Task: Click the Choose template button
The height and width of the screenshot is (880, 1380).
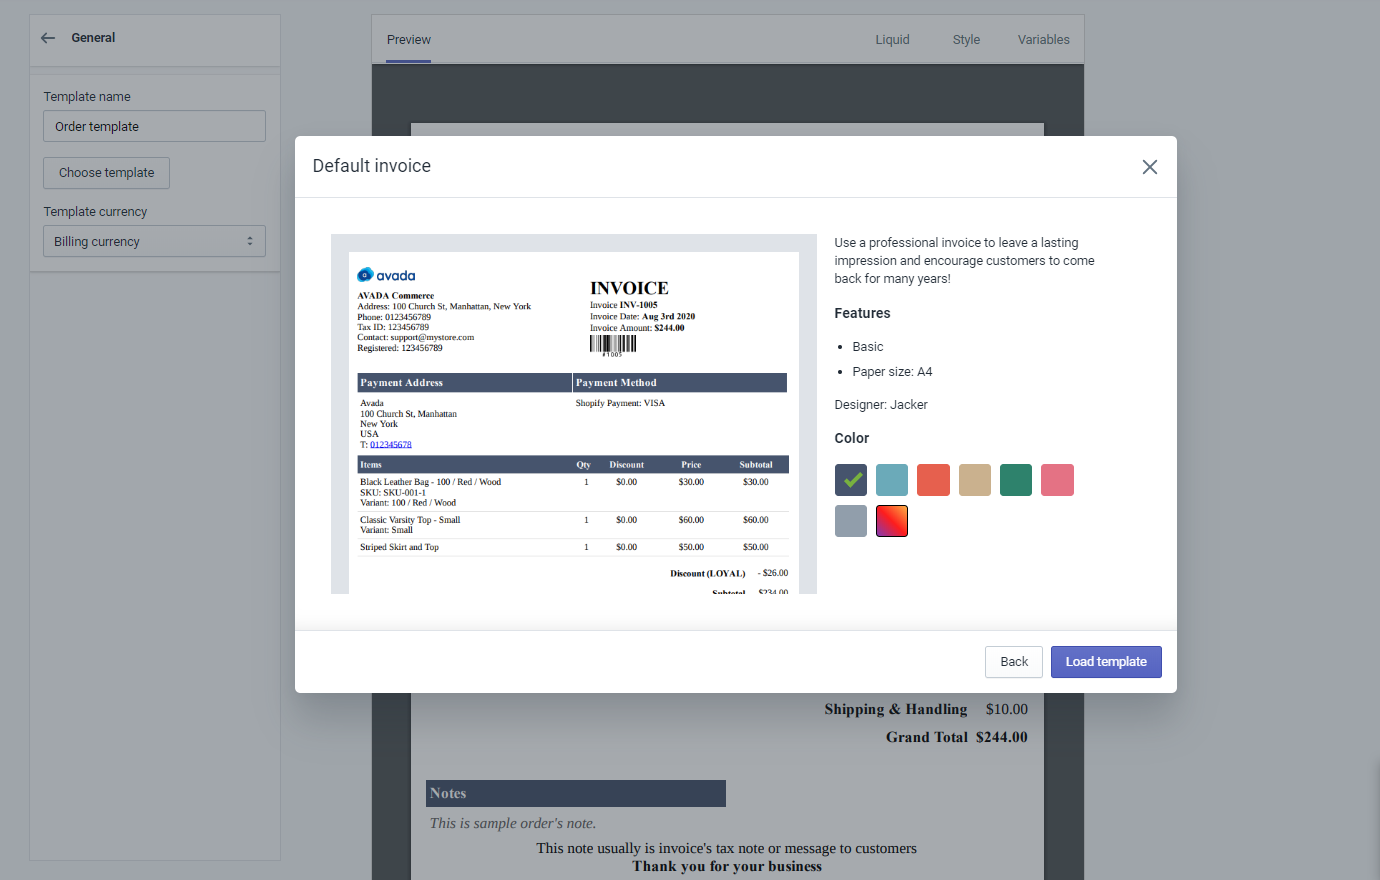Action: pyautogui.click(x=106, y=173)
